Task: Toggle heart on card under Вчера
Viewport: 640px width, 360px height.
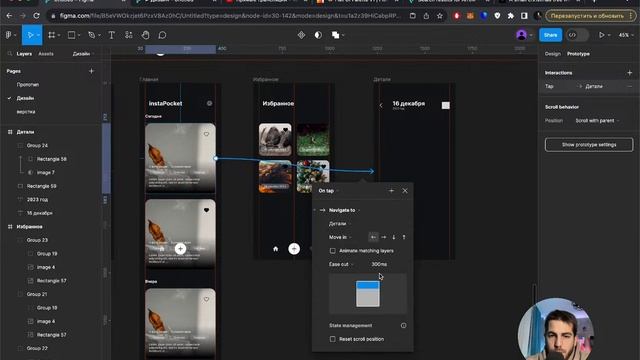Action: [207, 299]
